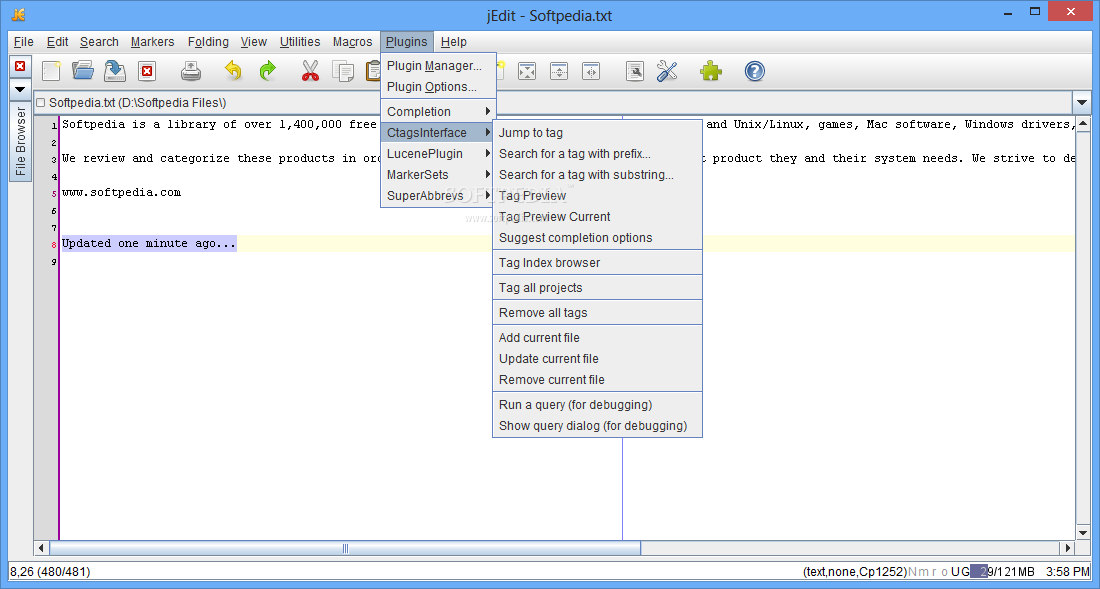Image resolution: width=1100 pixels, height=589 pixels.
Task: Click the green Redo arrow icon
Action: point(267,71)
